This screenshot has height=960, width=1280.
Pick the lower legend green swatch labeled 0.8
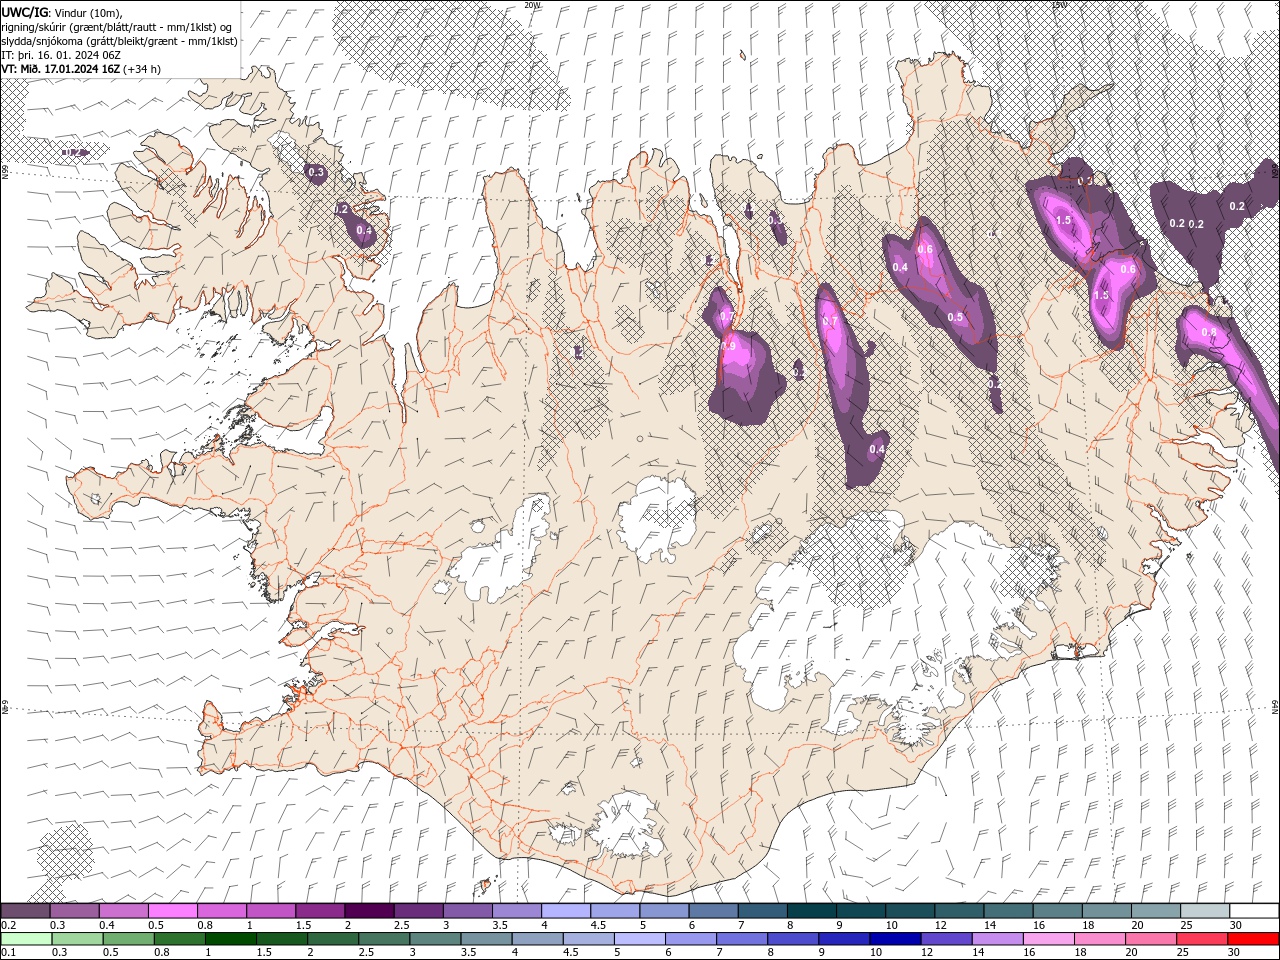pyautogui.click(x=178, y=939)
